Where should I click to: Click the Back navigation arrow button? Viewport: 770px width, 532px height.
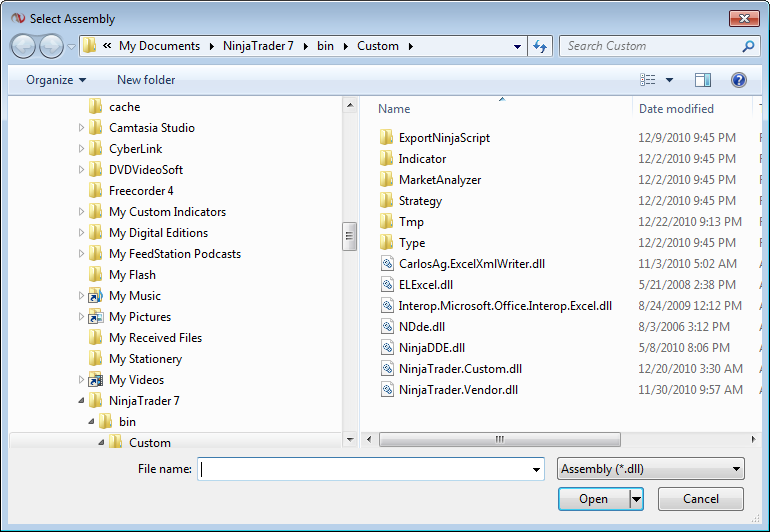pyautogui.click(x=24, y=46)
